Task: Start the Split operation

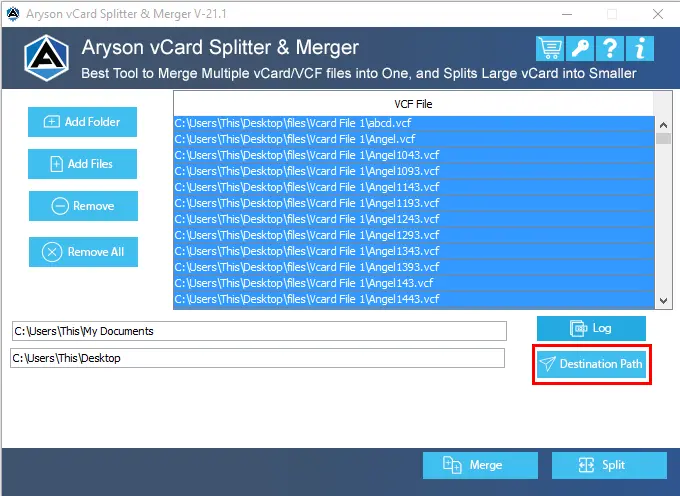Action: pos(609,465)
